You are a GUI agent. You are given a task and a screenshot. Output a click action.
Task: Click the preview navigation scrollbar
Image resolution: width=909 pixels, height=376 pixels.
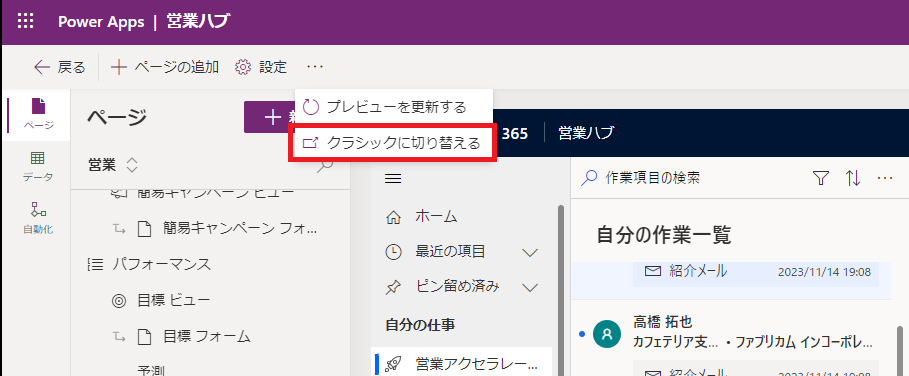[561, 290]
